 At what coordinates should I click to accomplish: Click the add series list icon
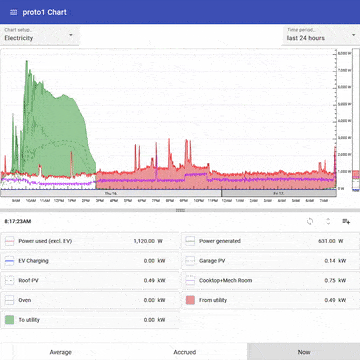point(346,221)
